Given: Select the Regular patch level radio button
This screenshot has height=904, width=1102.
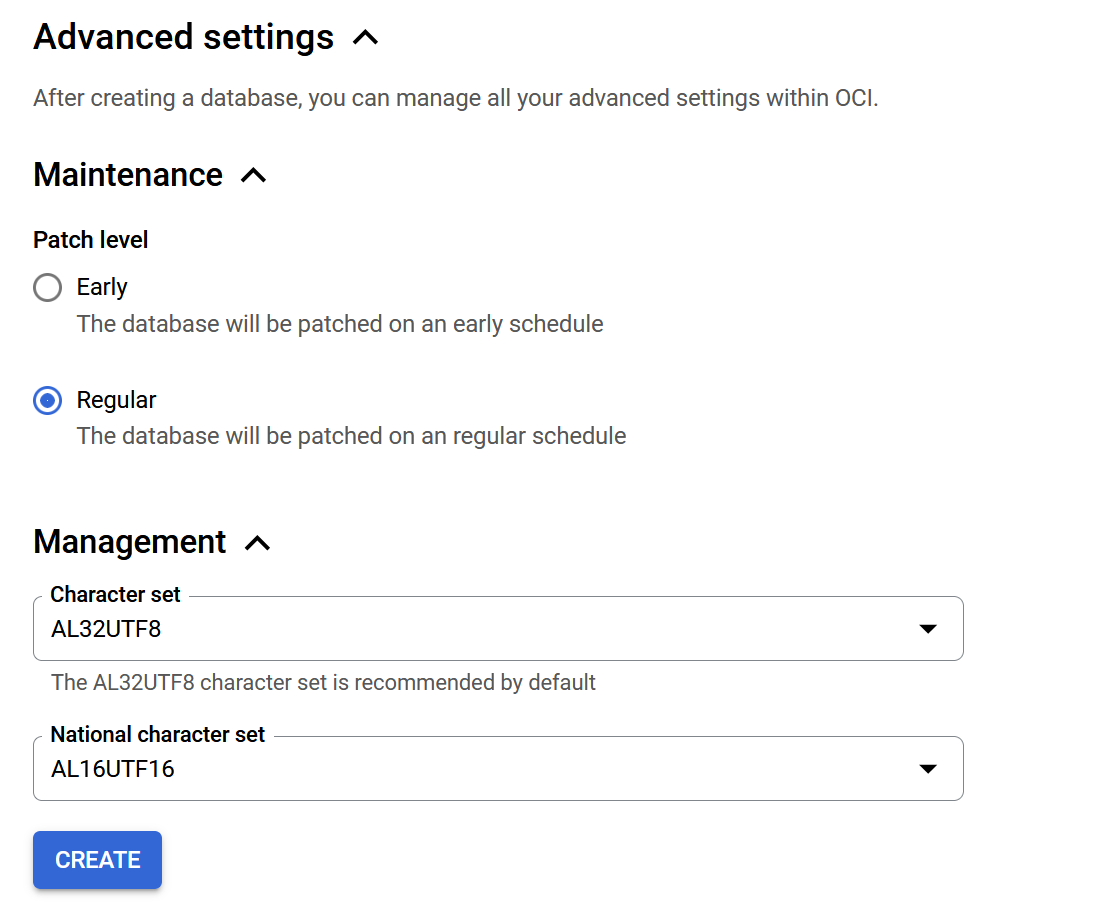Looking at the screenshot, I should point(47,401).
